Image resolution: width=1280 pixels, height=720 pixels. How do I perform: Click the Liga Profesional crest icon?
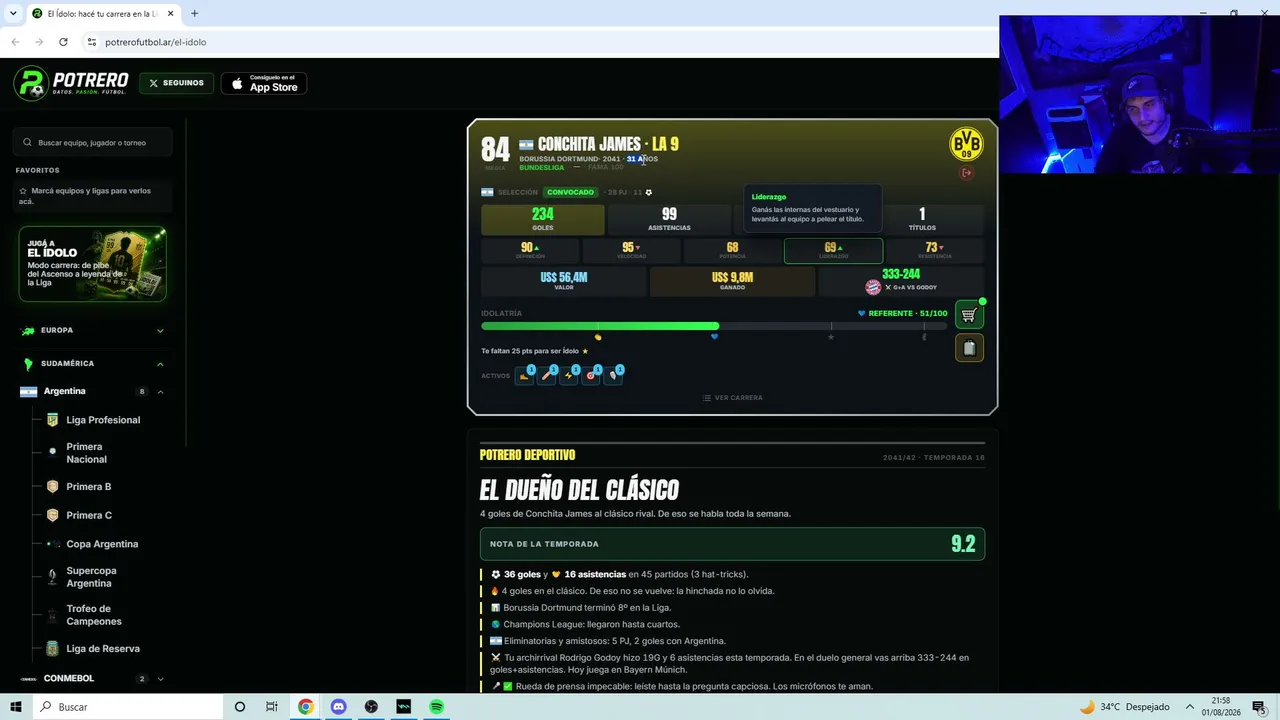(x=52, y=420)
